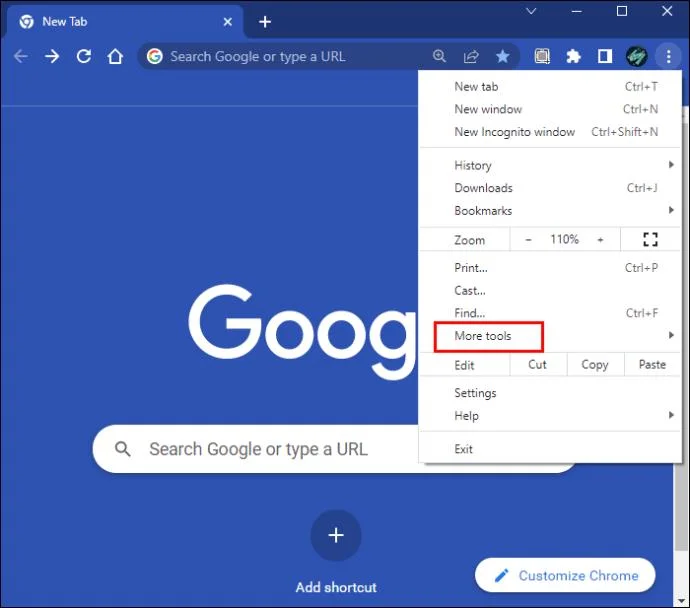Click the three-dot Chrome menu icon

668,57
